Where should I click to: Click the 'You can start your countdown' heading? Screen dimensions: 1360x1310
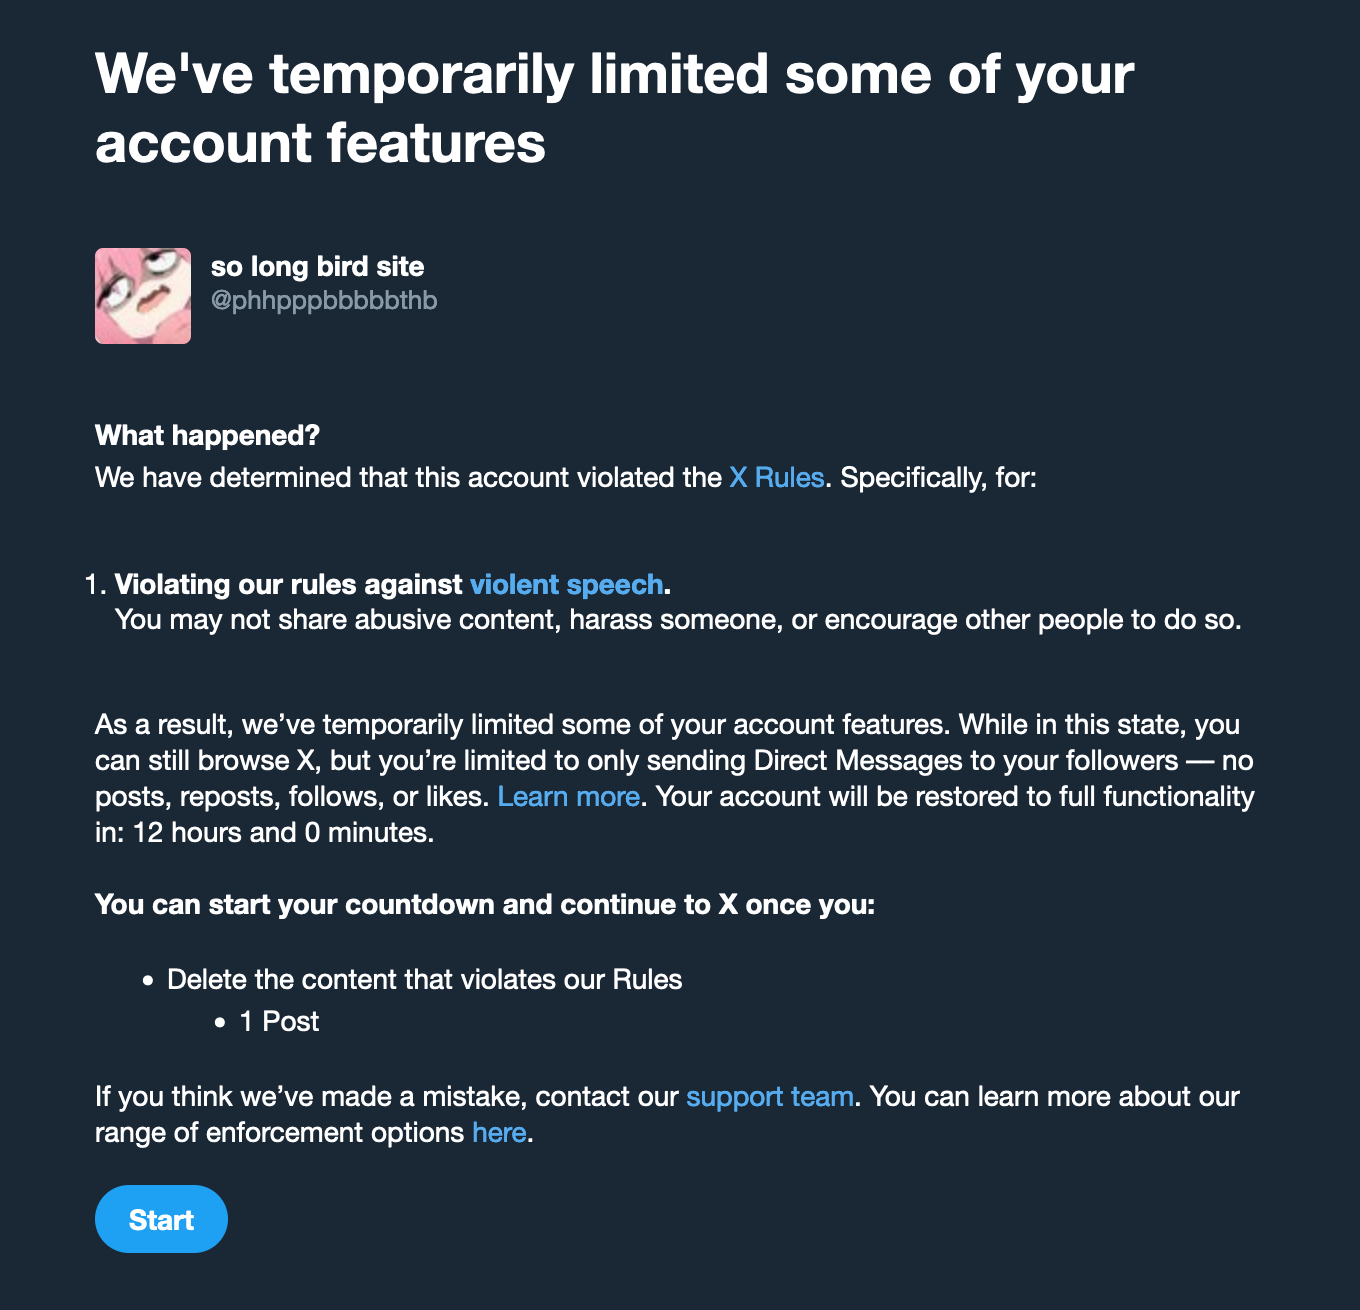click(485, 904)
